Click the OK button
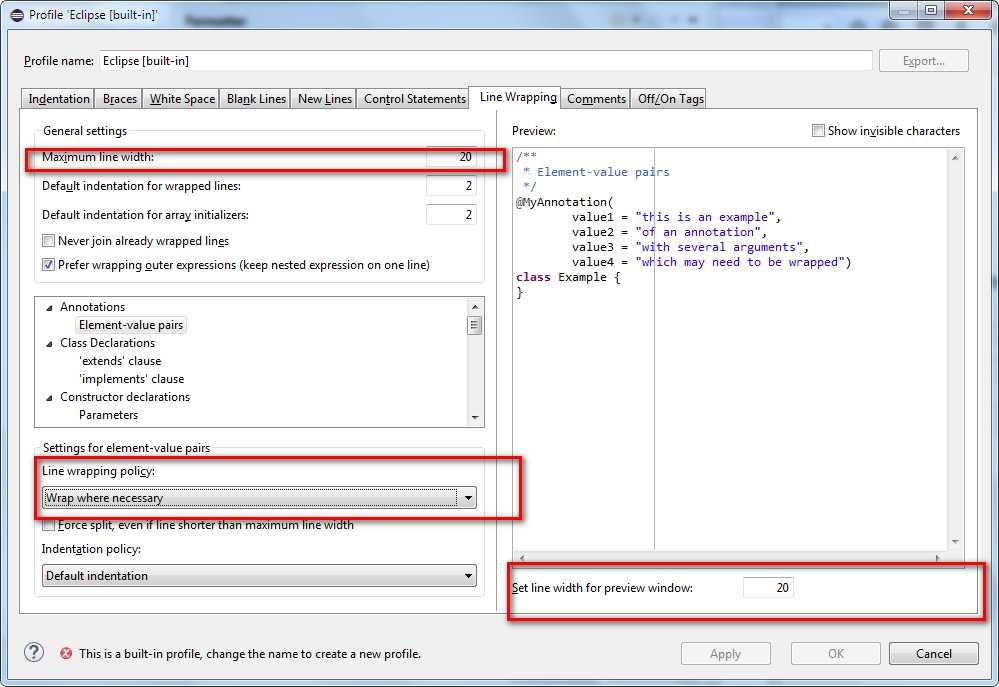Image resolution: width=999 pixels, height=687 pixels. pos(835,653)
